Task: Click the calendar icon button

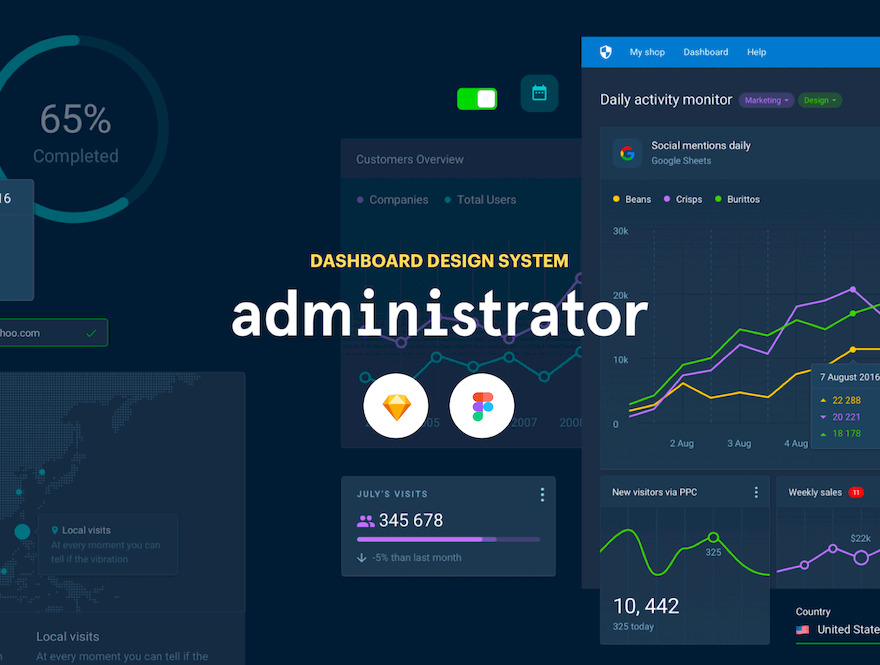Action: click(x=539, y=93)
